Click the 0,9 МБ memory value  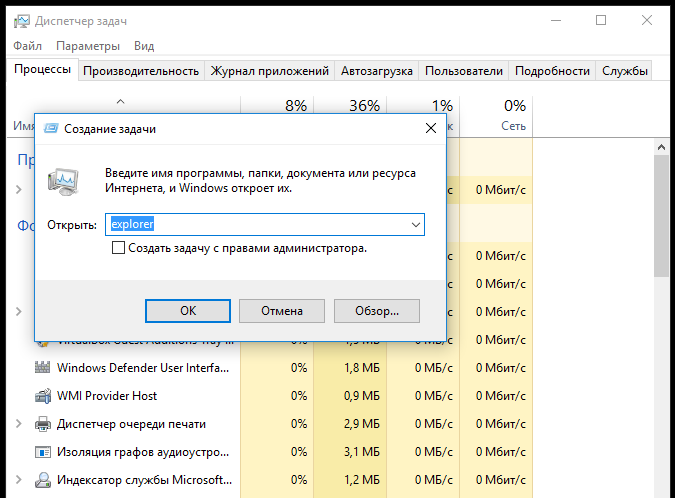(x=362, y=396)
